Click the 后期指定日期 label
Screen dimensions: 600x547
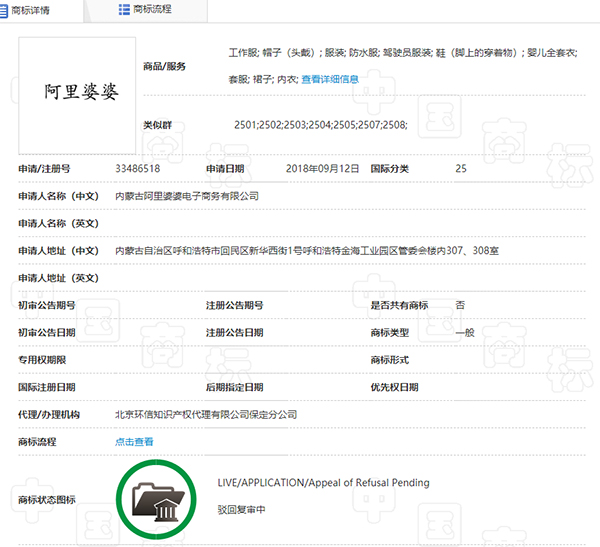(x=235, y=387)
